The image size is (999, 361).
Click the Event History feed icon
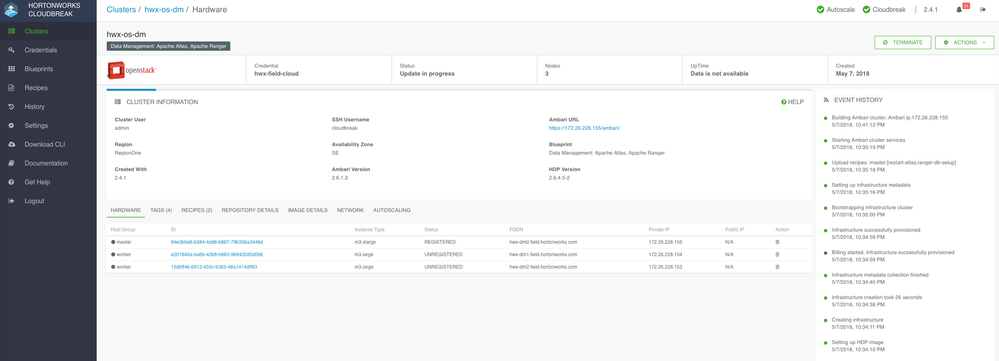(826, 100)
